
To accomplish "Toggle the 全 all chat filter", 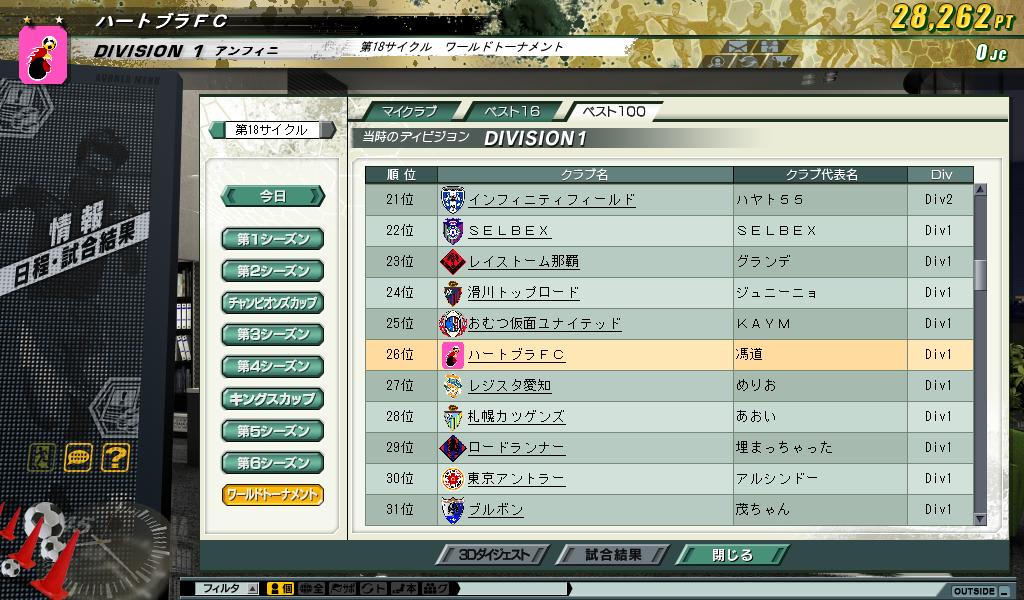I will point(312,589).
